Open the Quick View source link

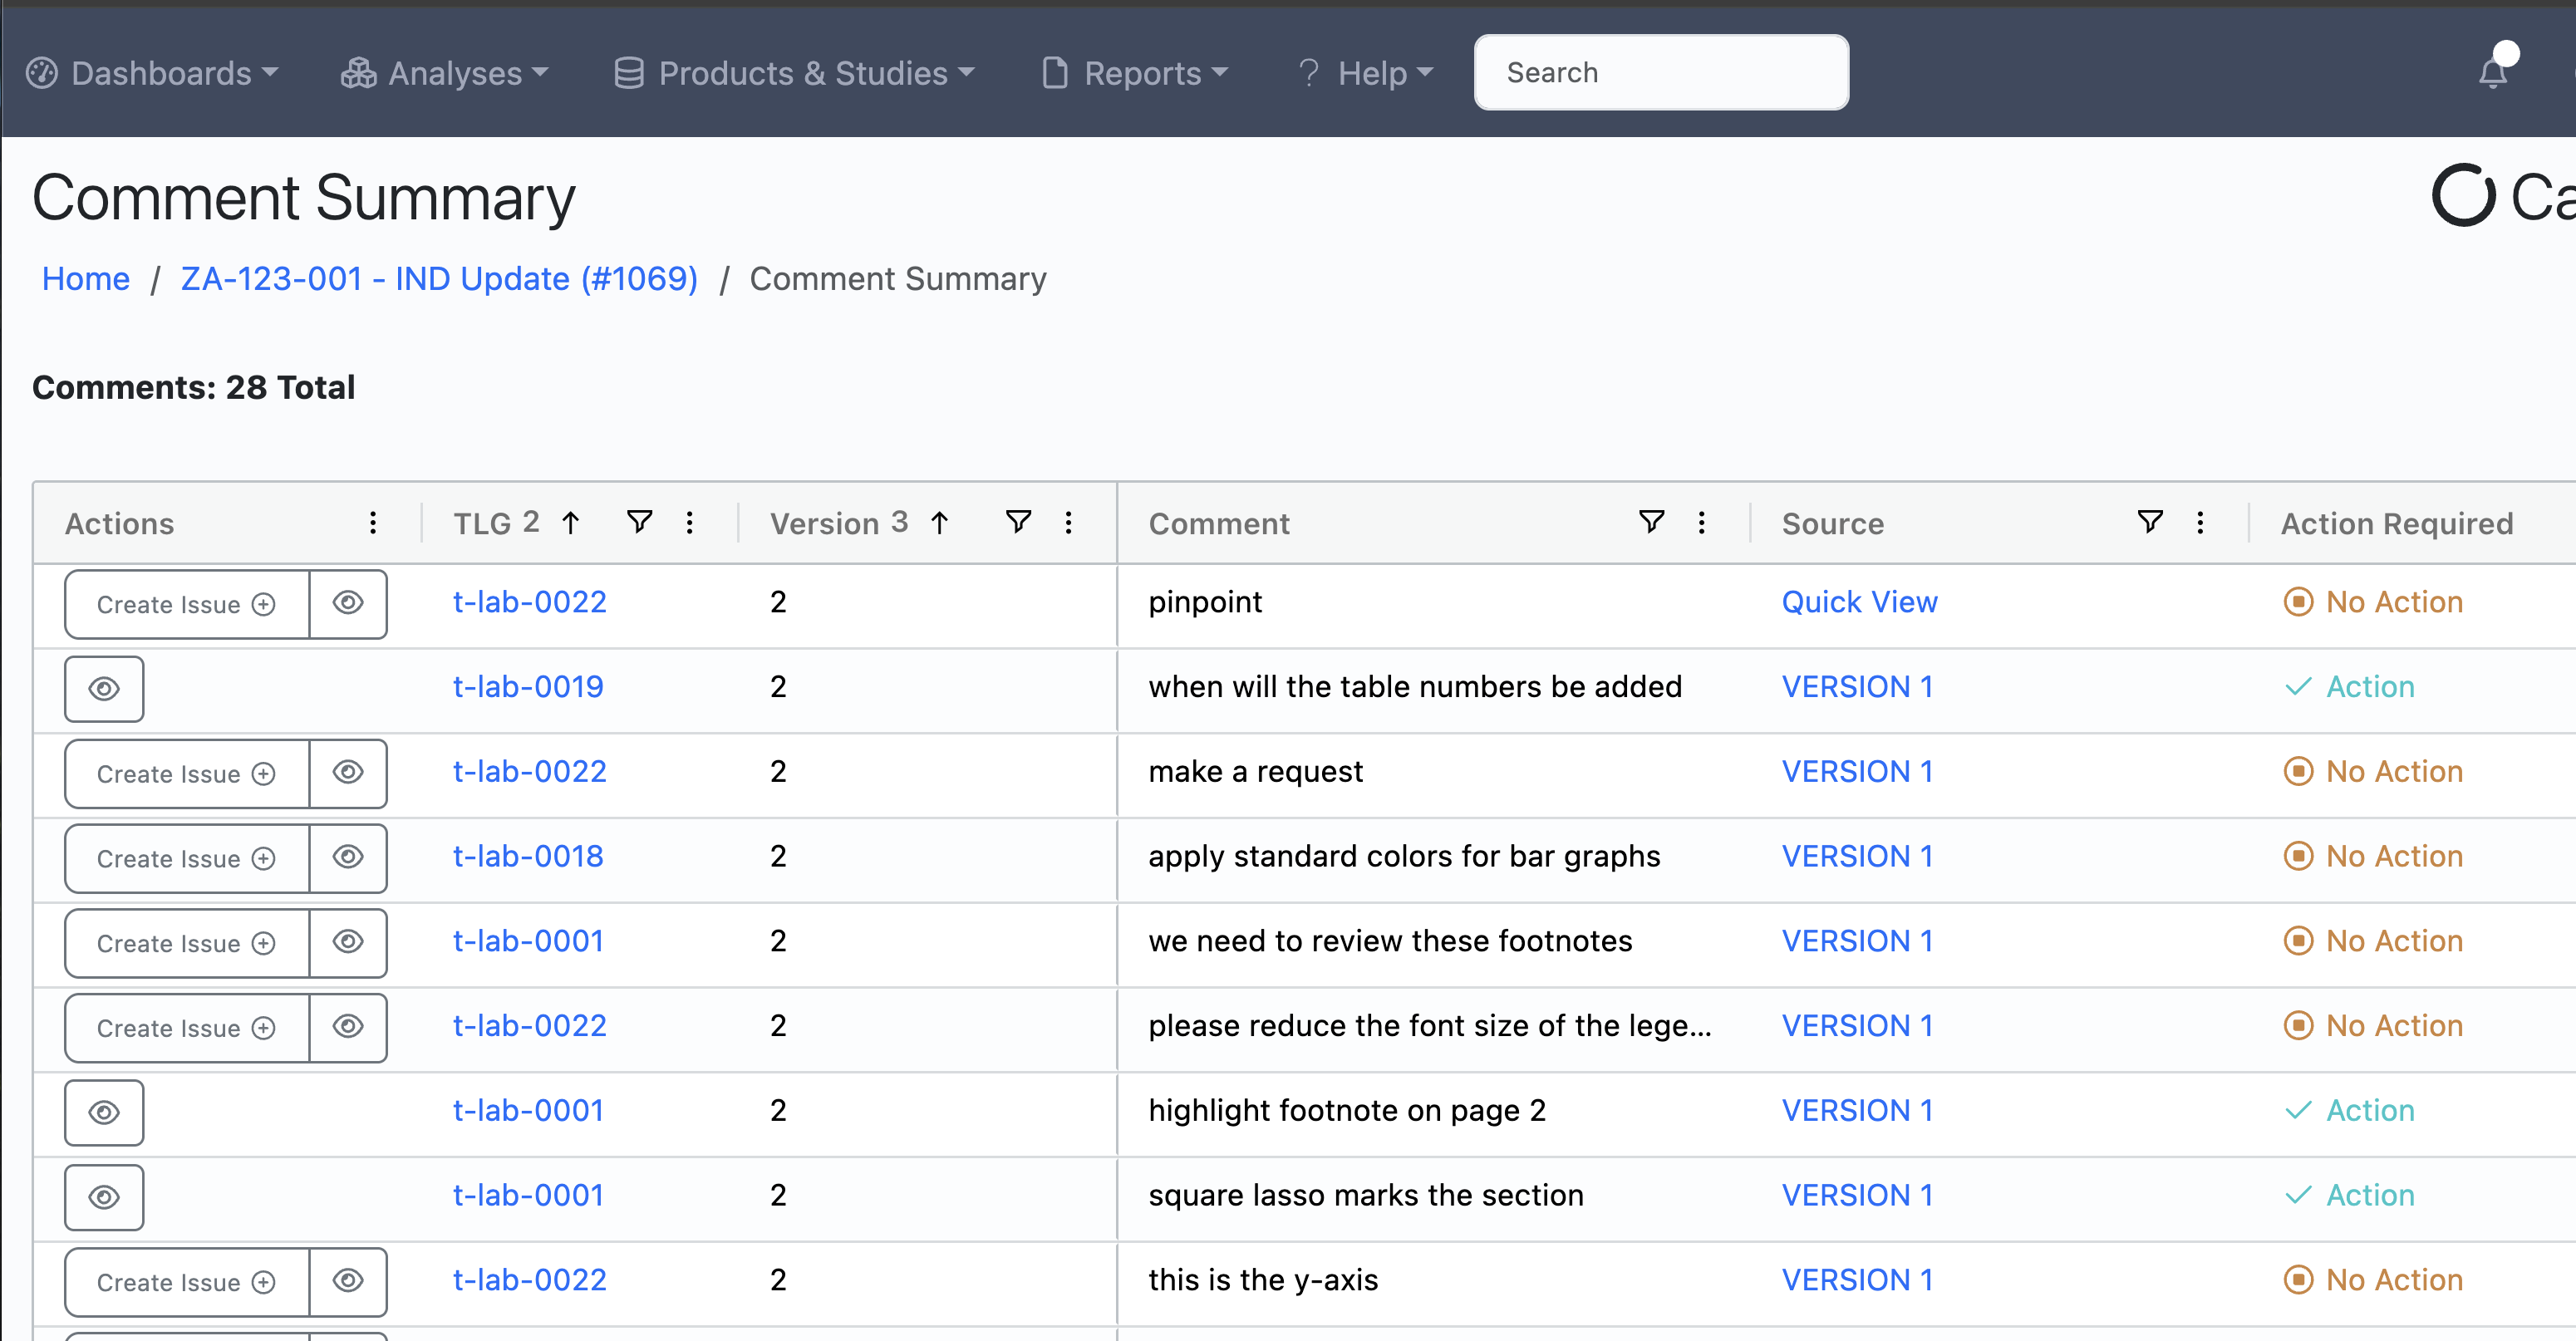1859,602
